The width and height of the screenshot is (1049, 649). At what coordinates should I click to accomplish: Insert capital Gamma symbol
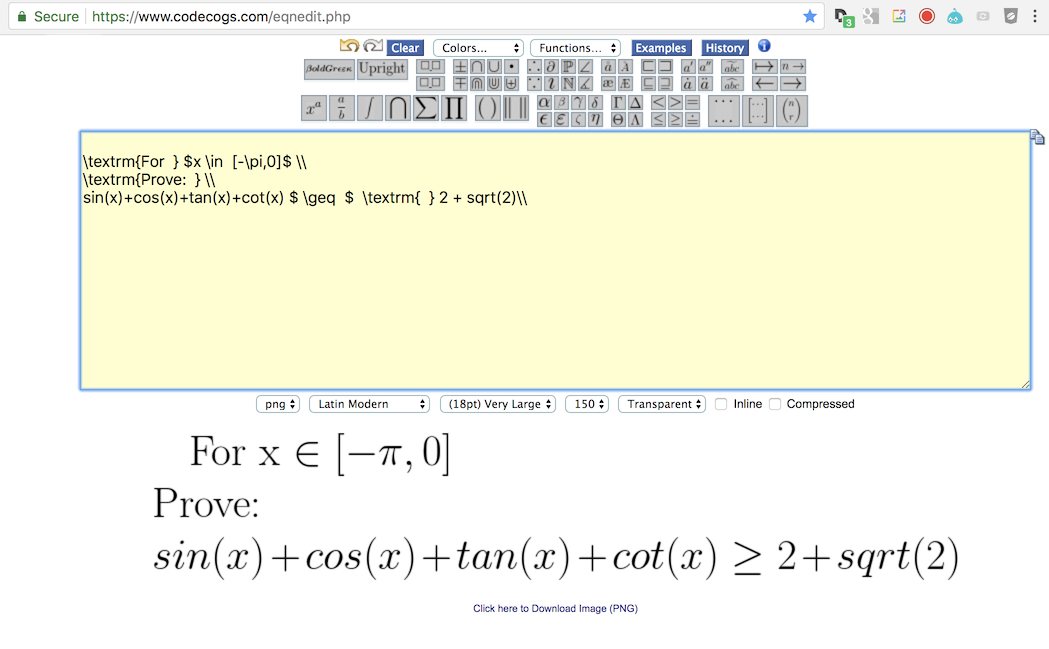point(618,102)
